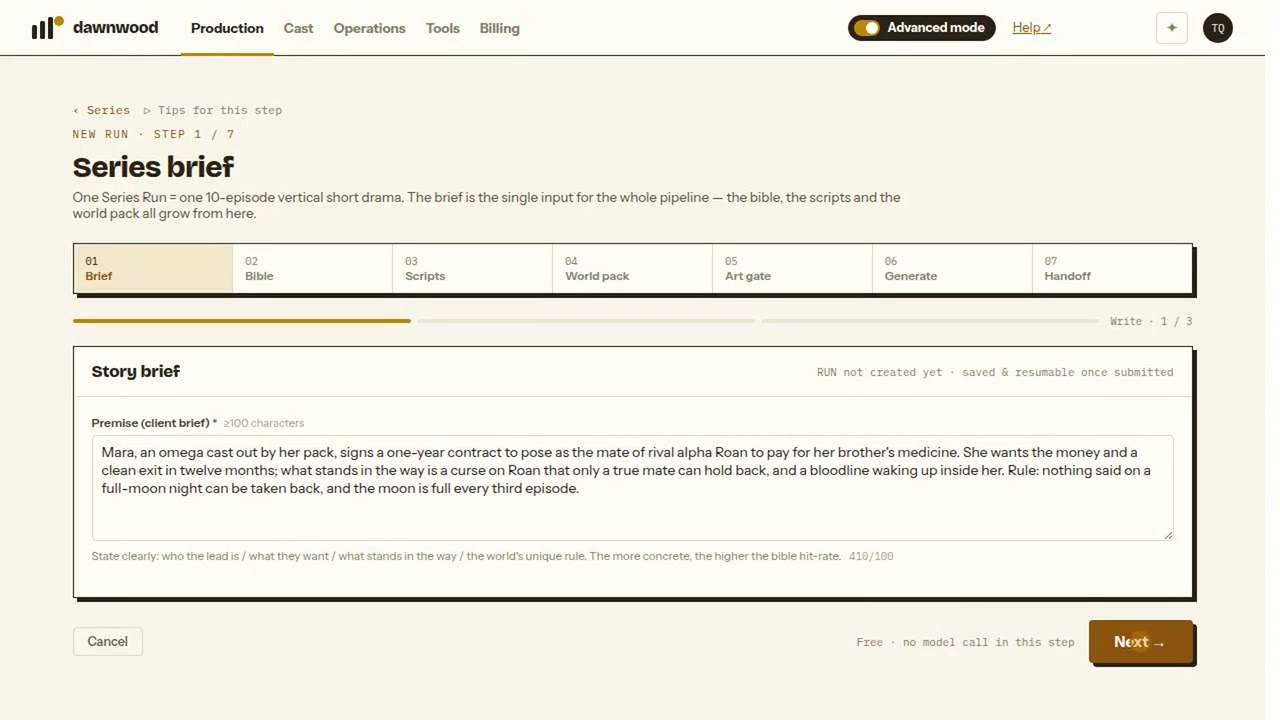Open the Help link

coord(1031,28)
